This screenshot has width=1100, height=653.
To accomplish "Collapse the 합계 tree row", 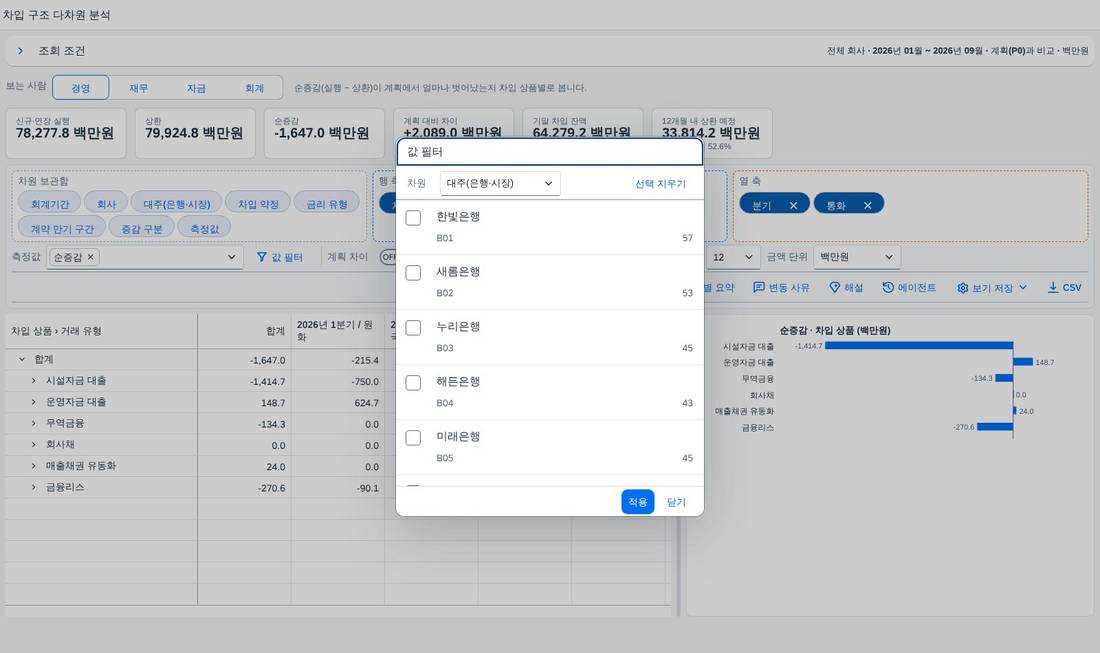I will coord(22,359).
